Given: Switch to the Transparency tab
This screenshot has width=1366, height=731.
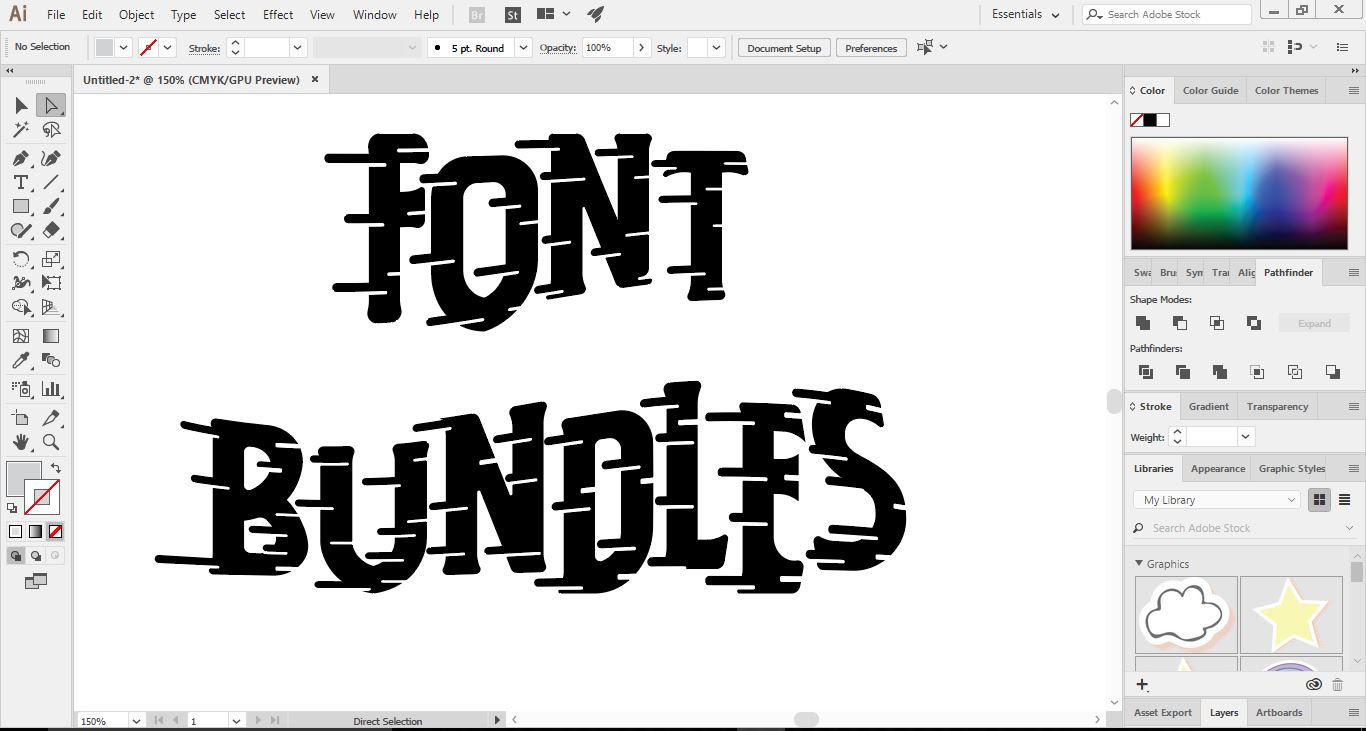Looking at the screenshot, I should tap(1277, 406).
